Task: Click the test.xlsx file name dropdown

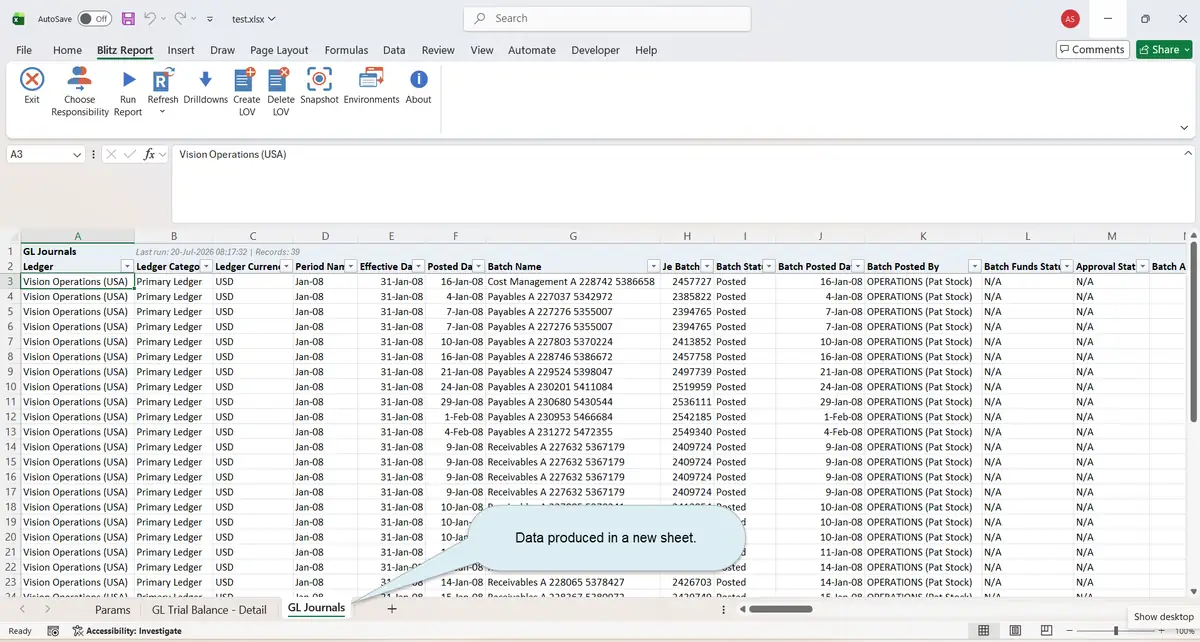Action: [254, 19]
